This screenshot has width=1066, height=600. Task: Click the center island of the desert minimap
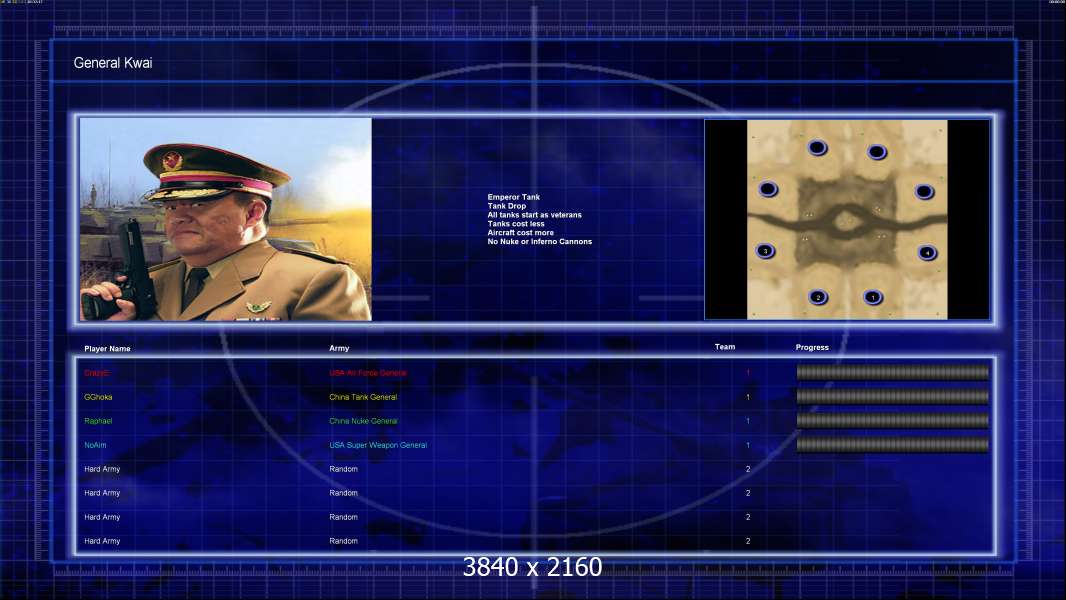click(846, 220)
